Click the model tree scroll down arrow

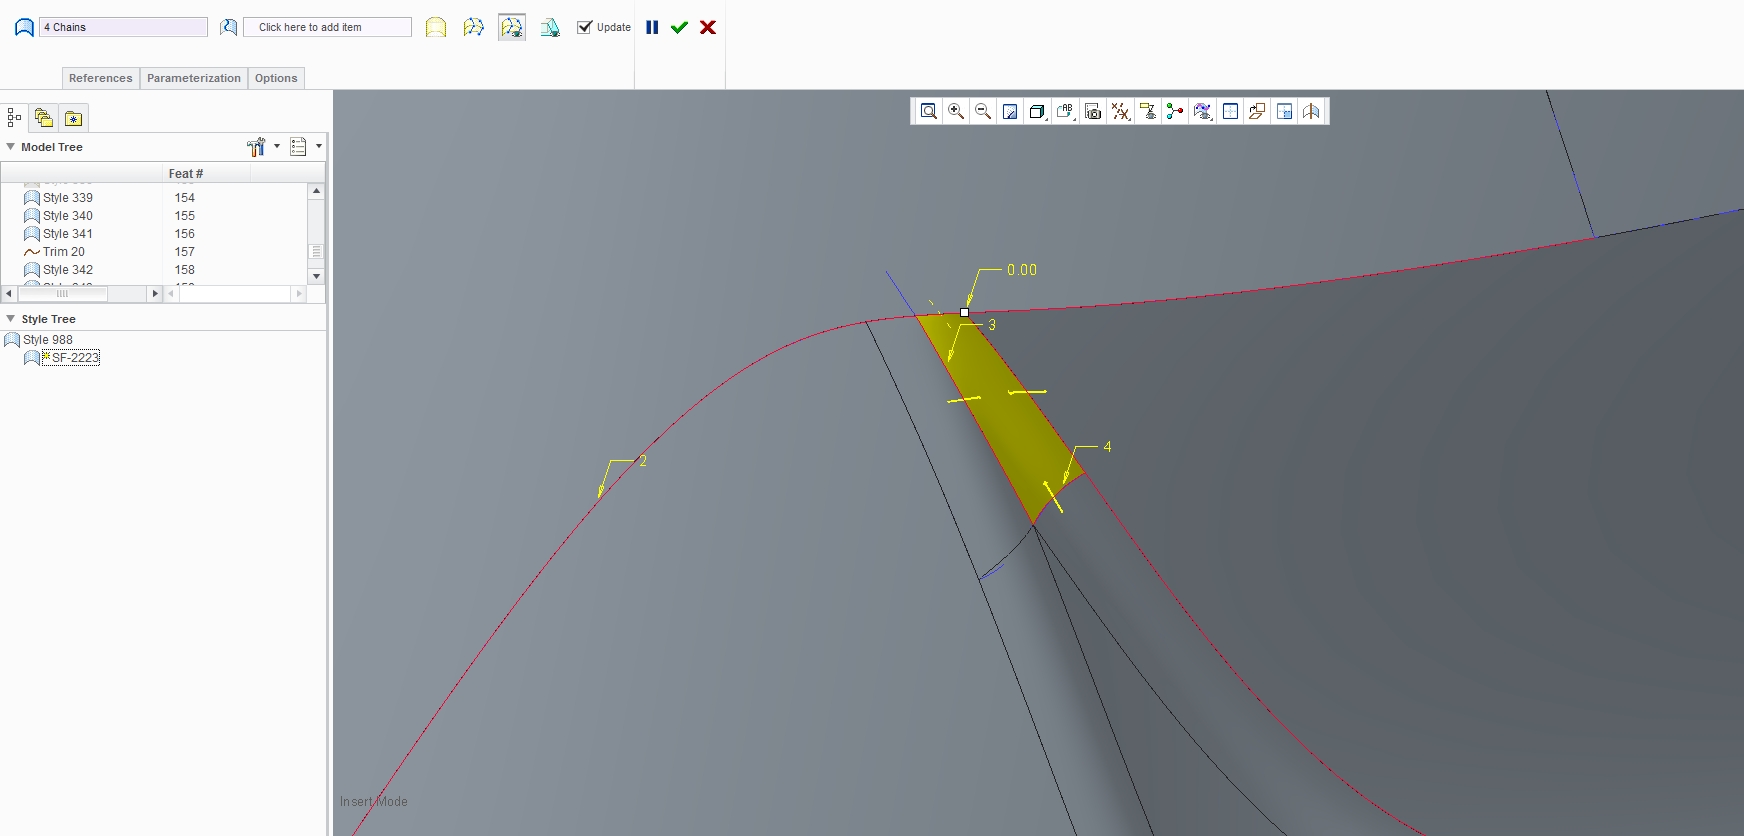click(x=317, y=276)
